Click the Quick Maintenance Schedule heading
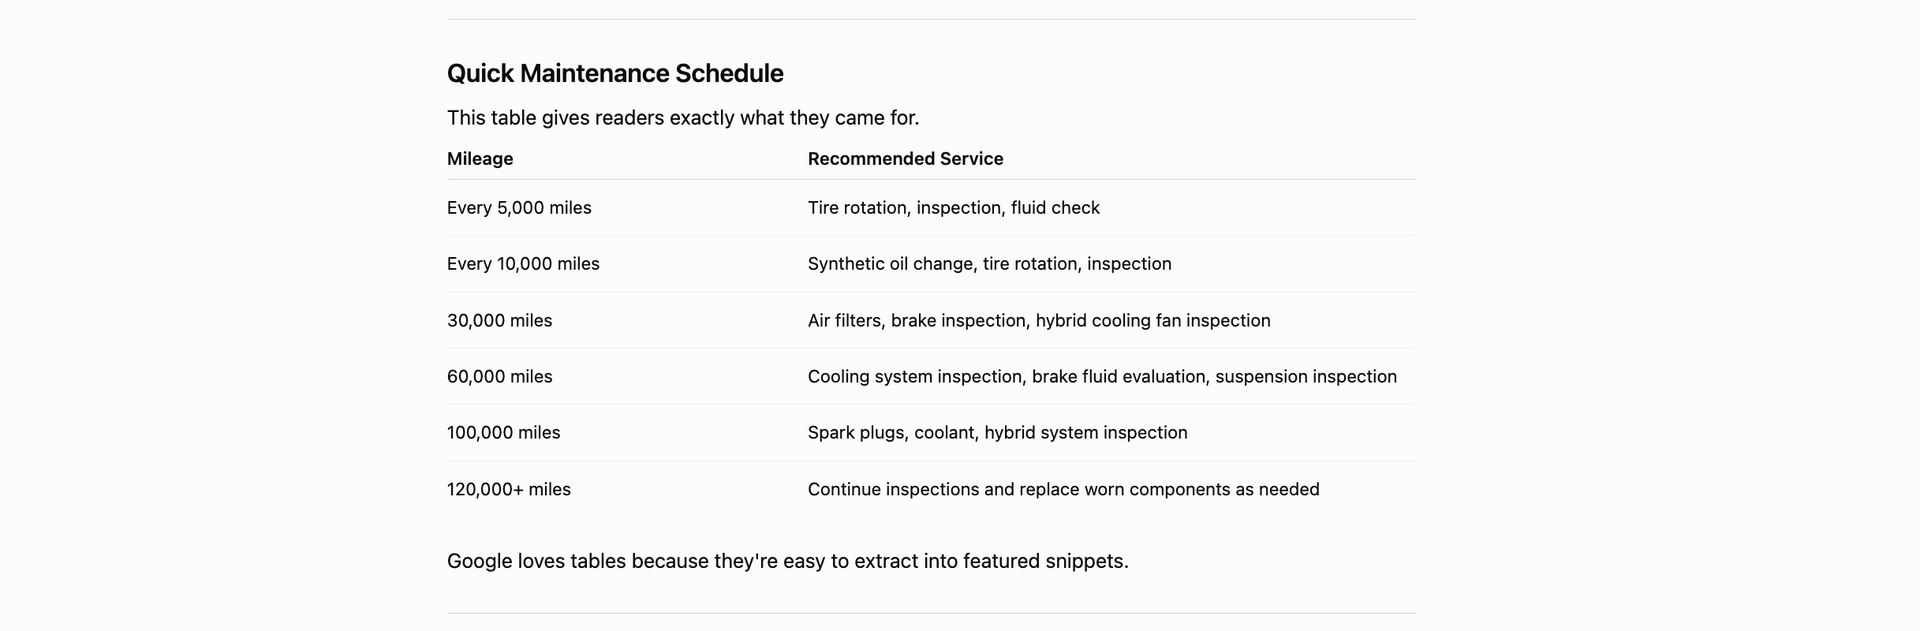 point(615,73)
